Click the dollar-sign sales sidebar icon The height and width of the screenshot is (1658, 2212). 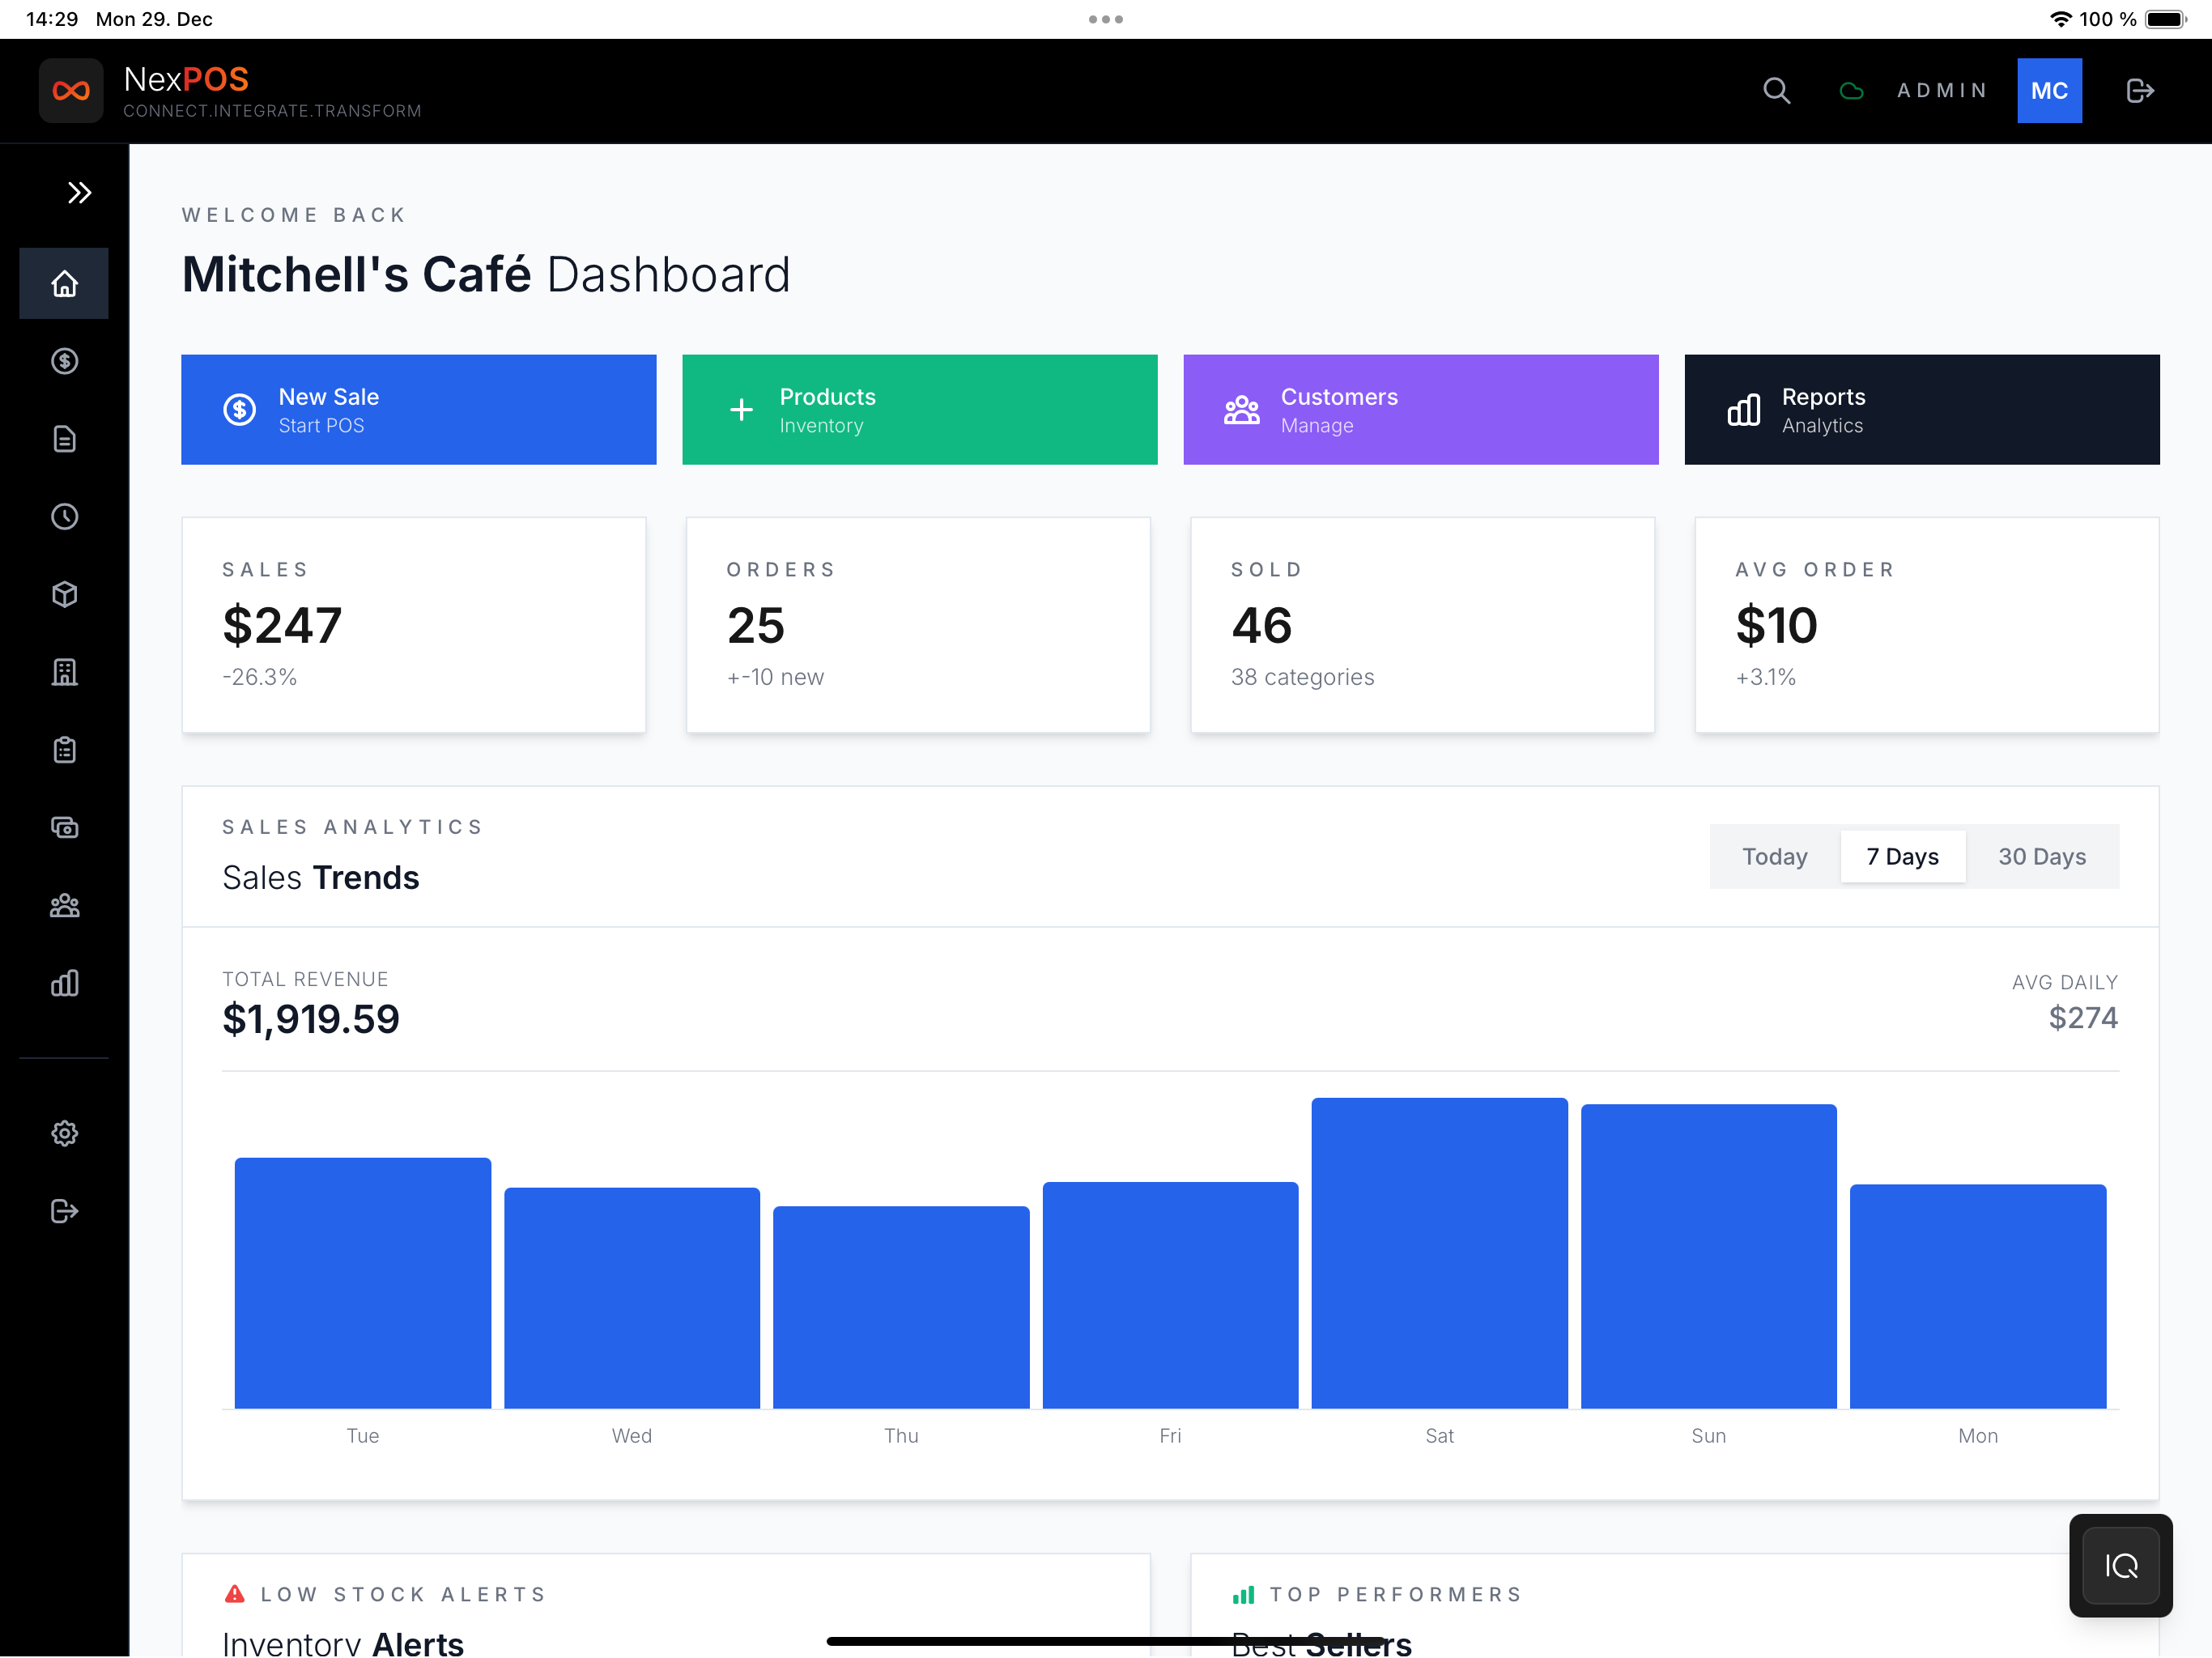tap(64, 361)
